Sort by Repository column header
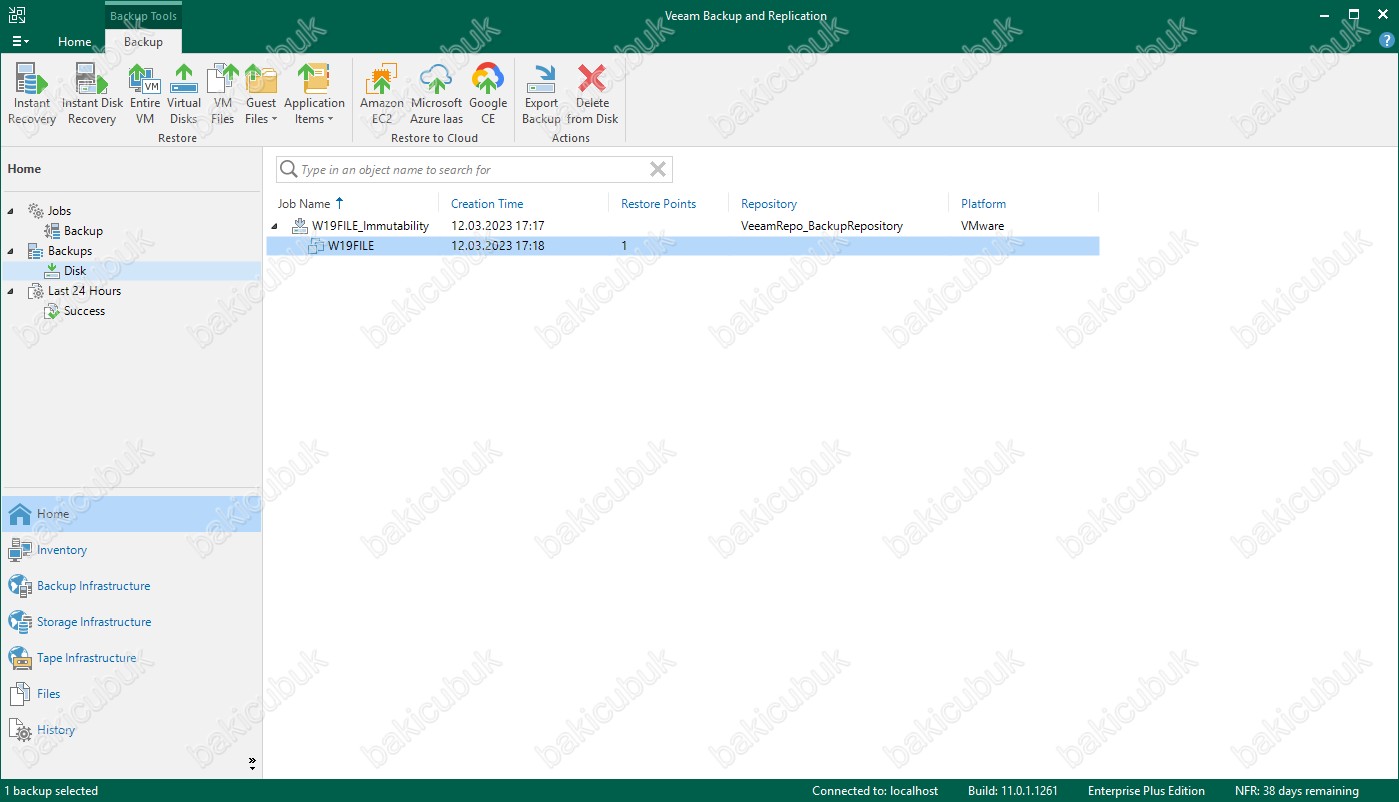The image size is (1399, 802). [x=769, y=203]
